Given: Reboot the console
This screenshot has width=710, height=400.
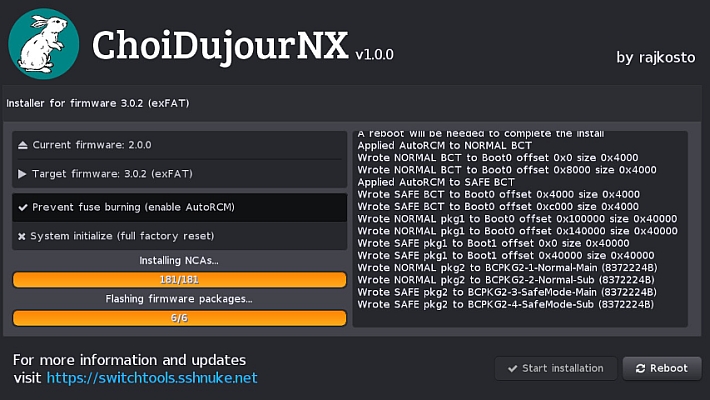Looking at the screenshot, I should click(x=662, y=368).
